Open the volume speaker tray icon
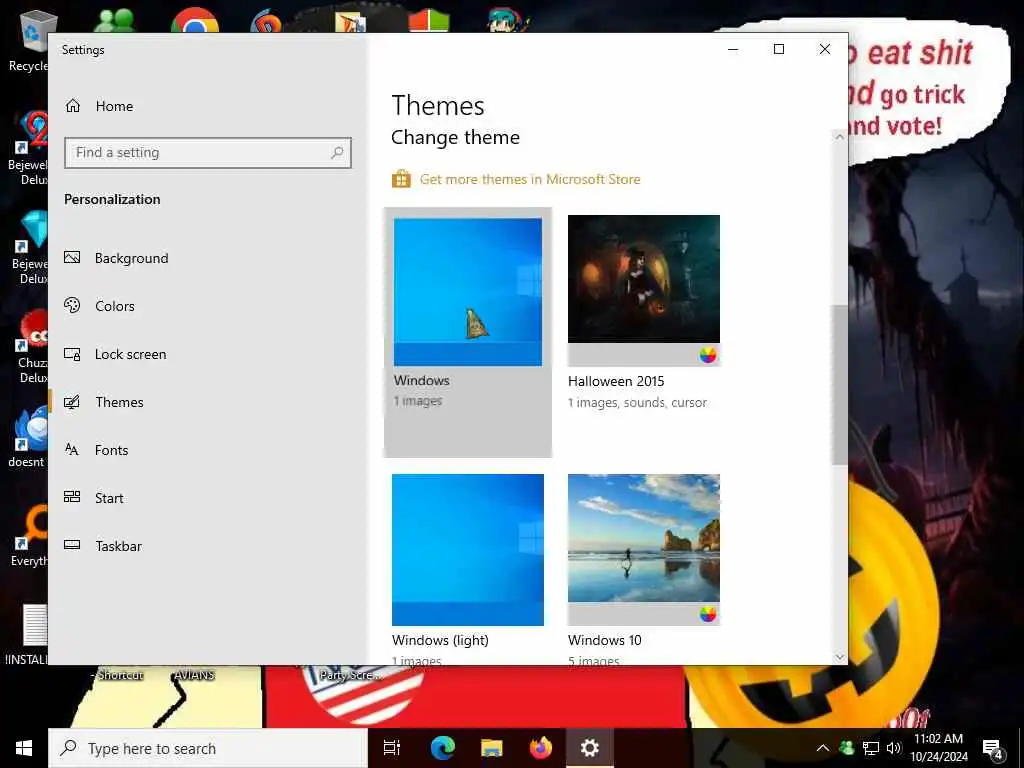The image size is (1024, 768). (894, 748)
